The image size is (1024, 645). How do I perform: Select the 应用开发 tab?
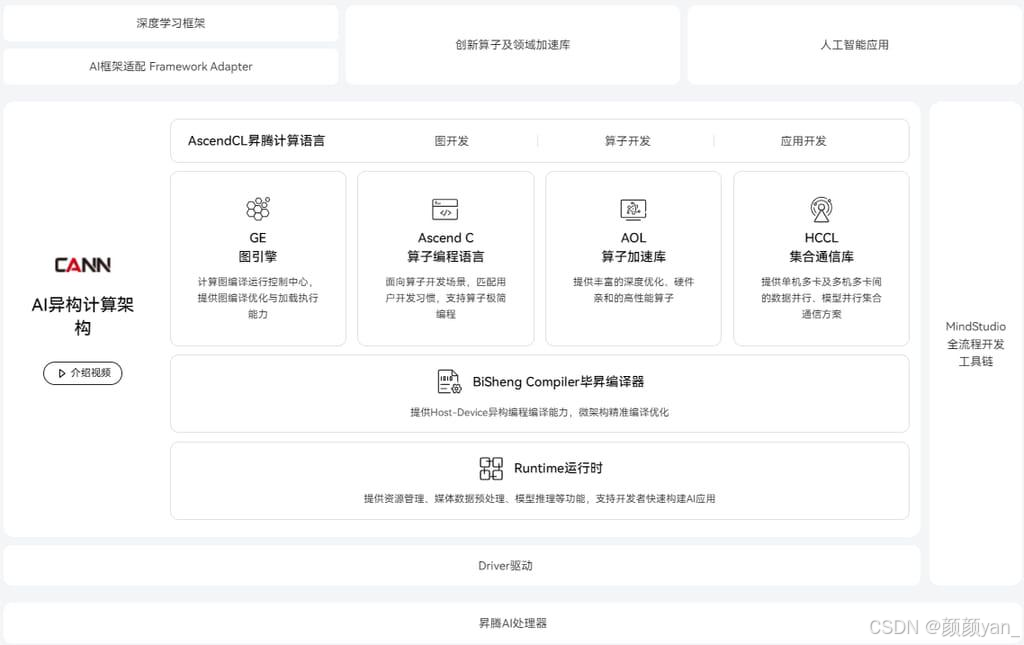pos(803,141)
